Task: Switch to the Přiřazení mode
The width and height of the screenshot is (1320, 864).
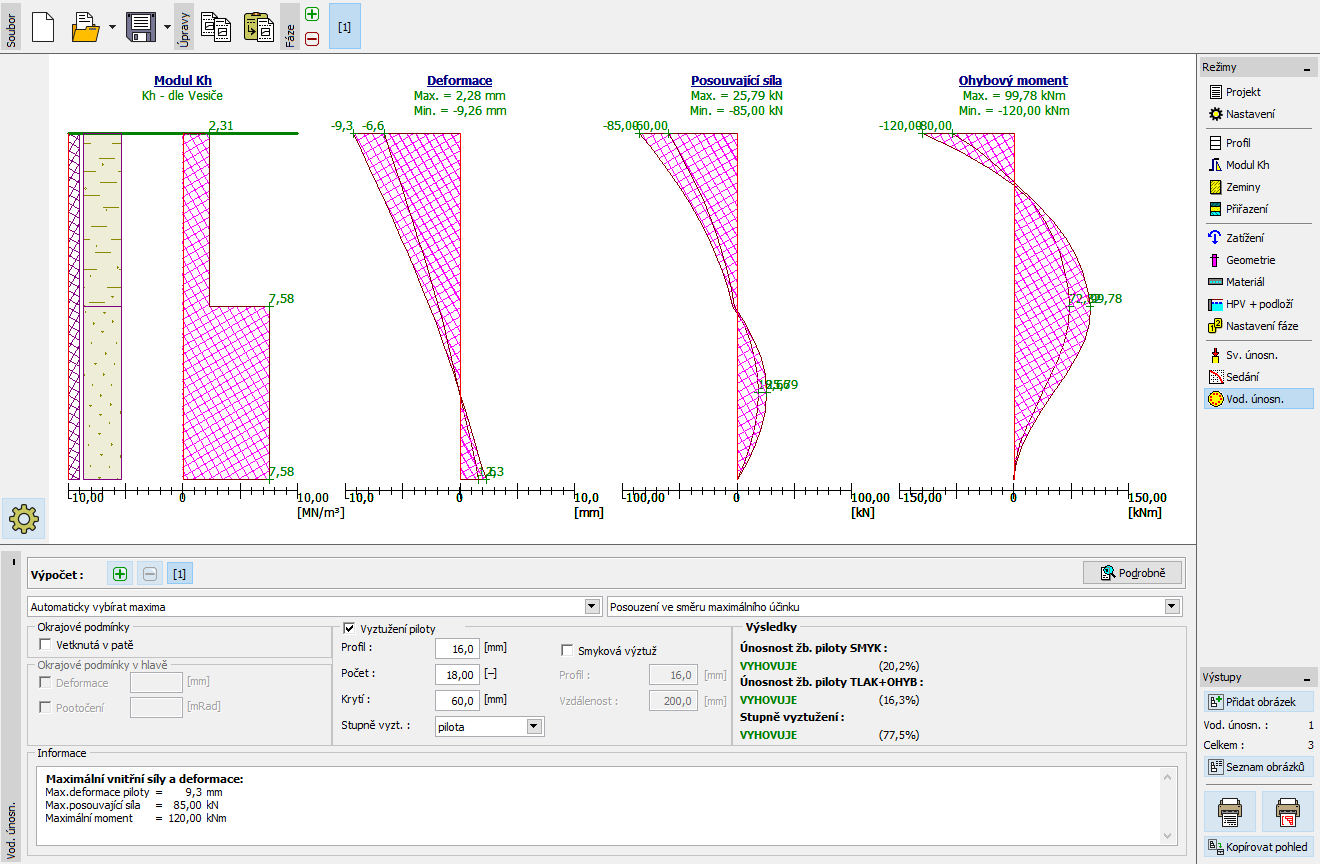Action: (1257, 209)
